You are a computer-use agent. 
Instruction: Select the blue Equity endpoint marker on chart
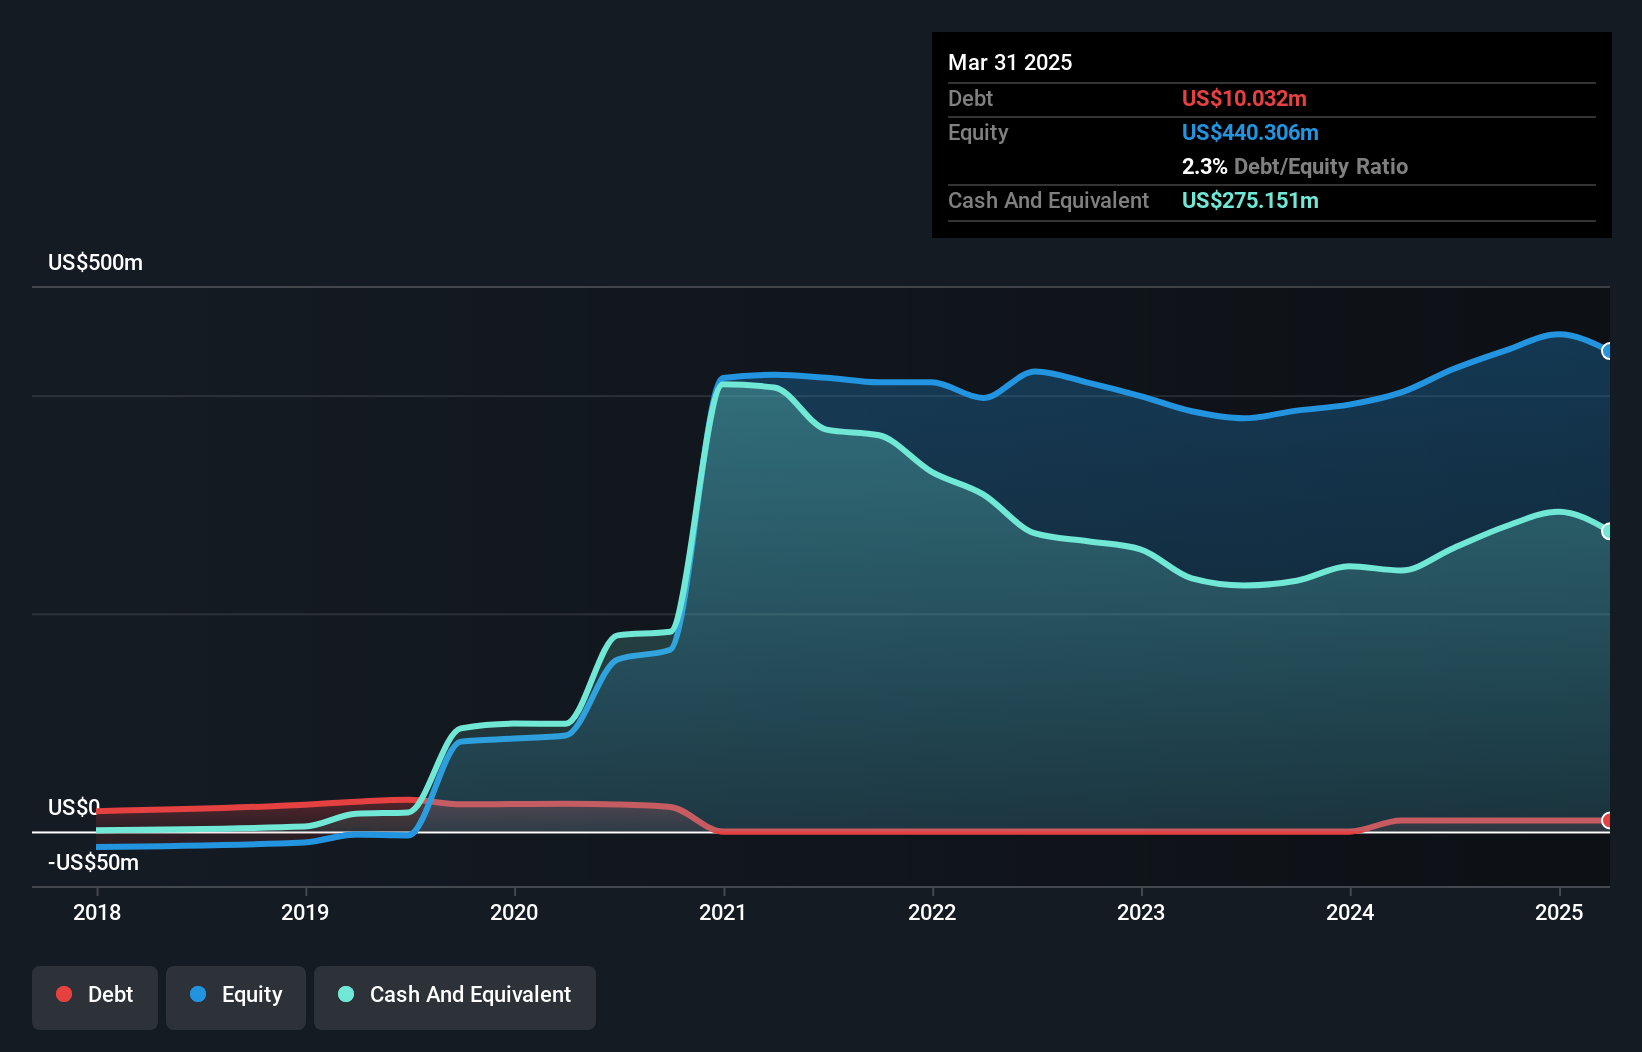point(1609,351)
